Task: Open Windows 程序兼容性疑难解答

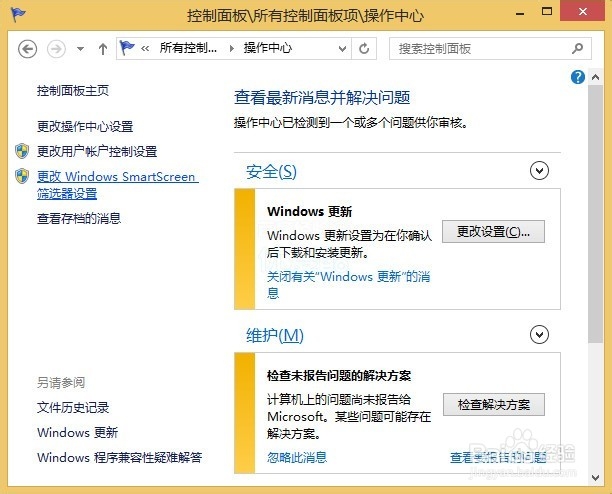Action: pyautogui.click(x=119, y=457)
